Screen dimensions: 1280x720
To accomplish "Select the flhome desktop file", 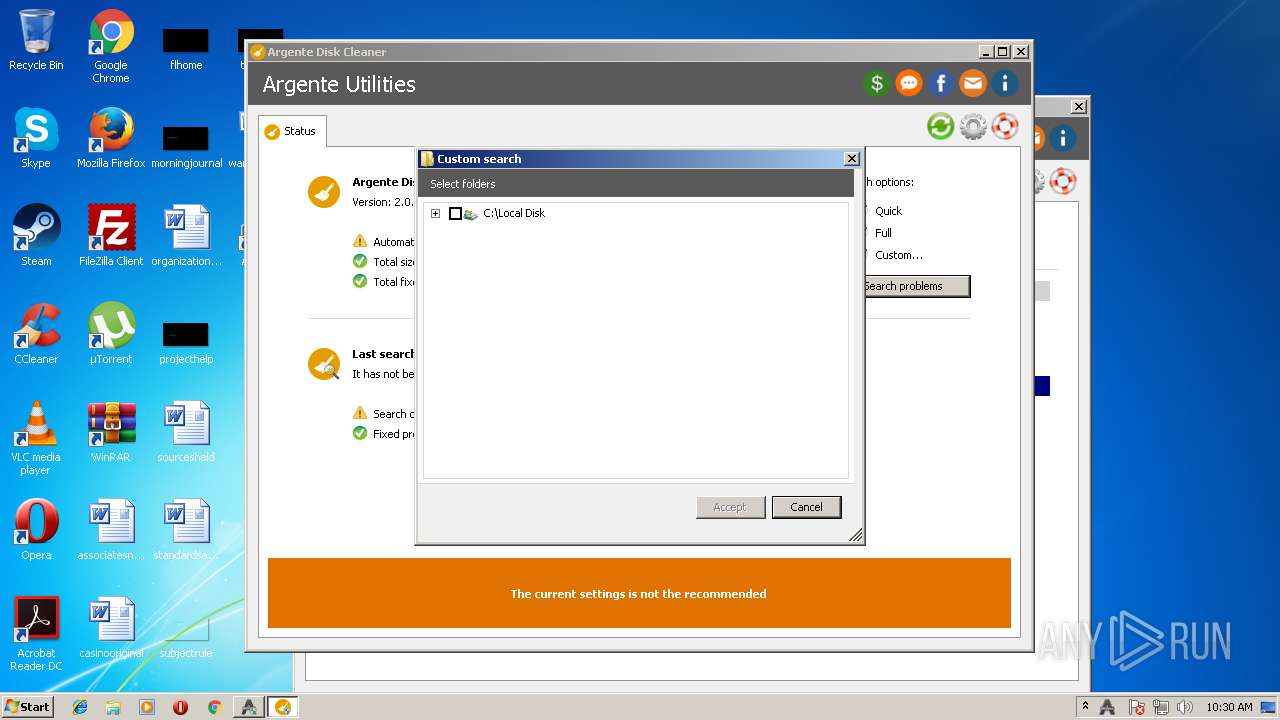I will coord(186,48).
